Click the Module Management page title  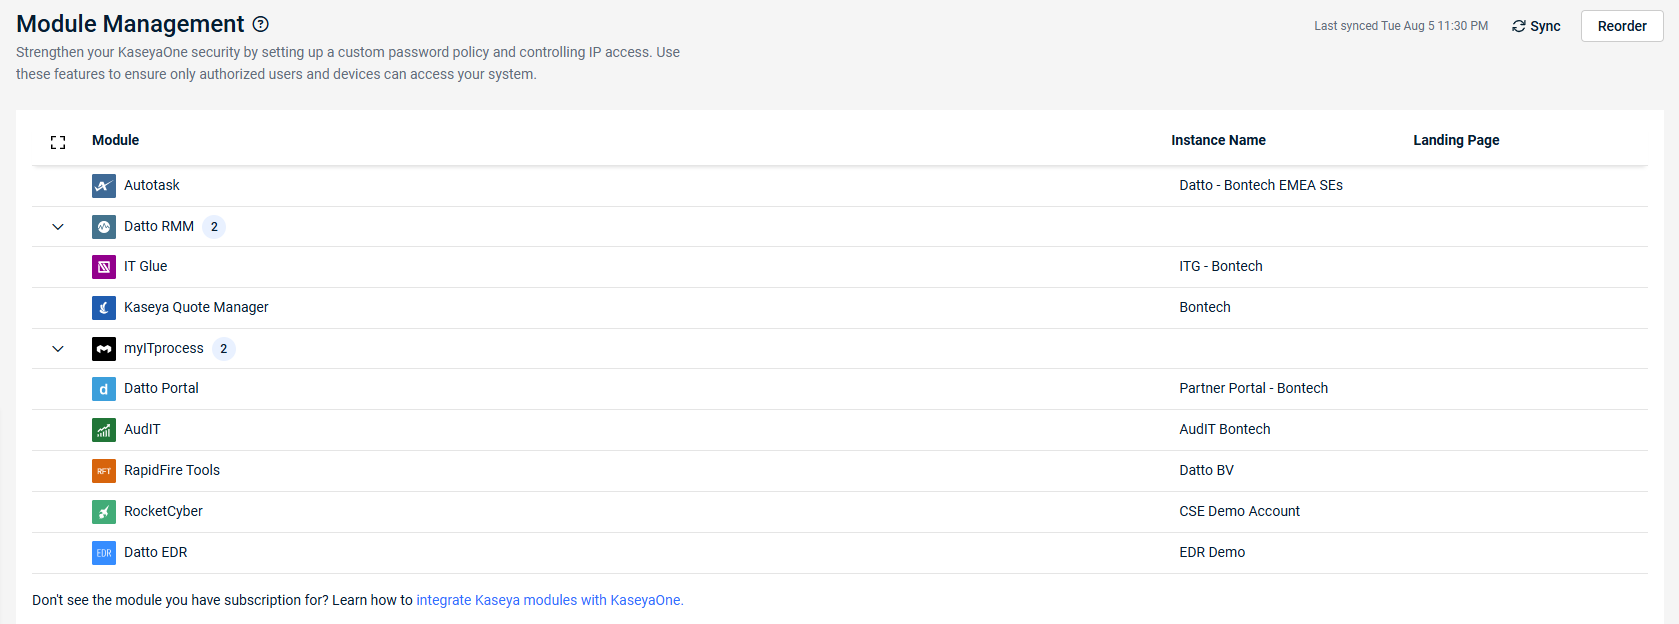coord(130,24)
